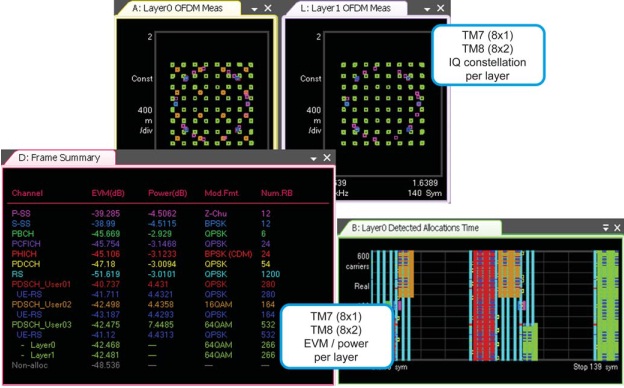Select the D: Frame Summary tab

click(x=59, y=158)
